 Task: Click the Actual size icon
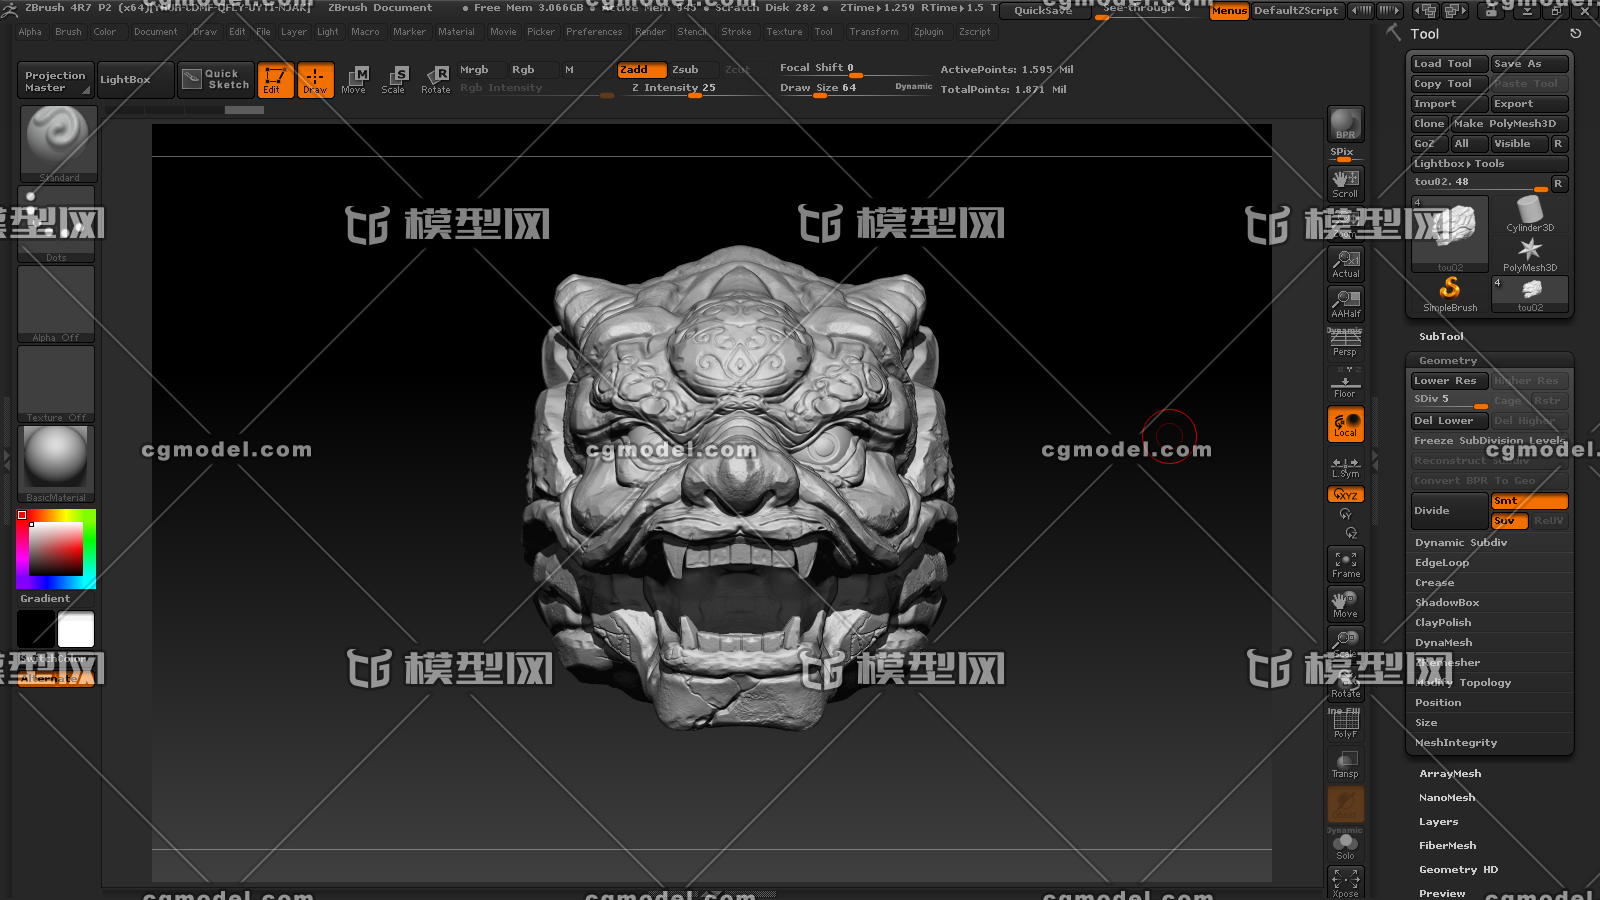1345,264
